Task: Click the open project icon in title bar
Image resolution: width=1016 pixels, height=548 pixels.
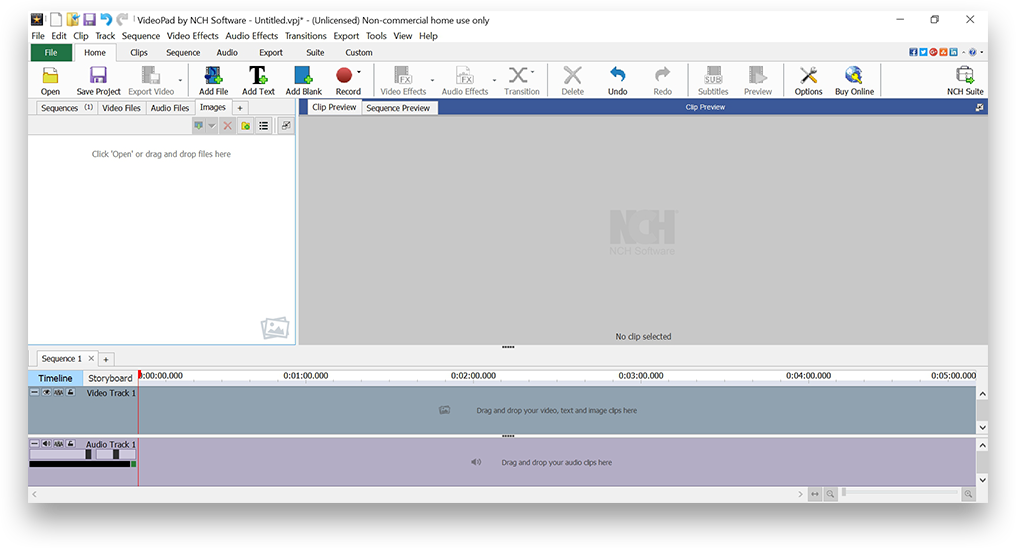Action: (73, 20)
